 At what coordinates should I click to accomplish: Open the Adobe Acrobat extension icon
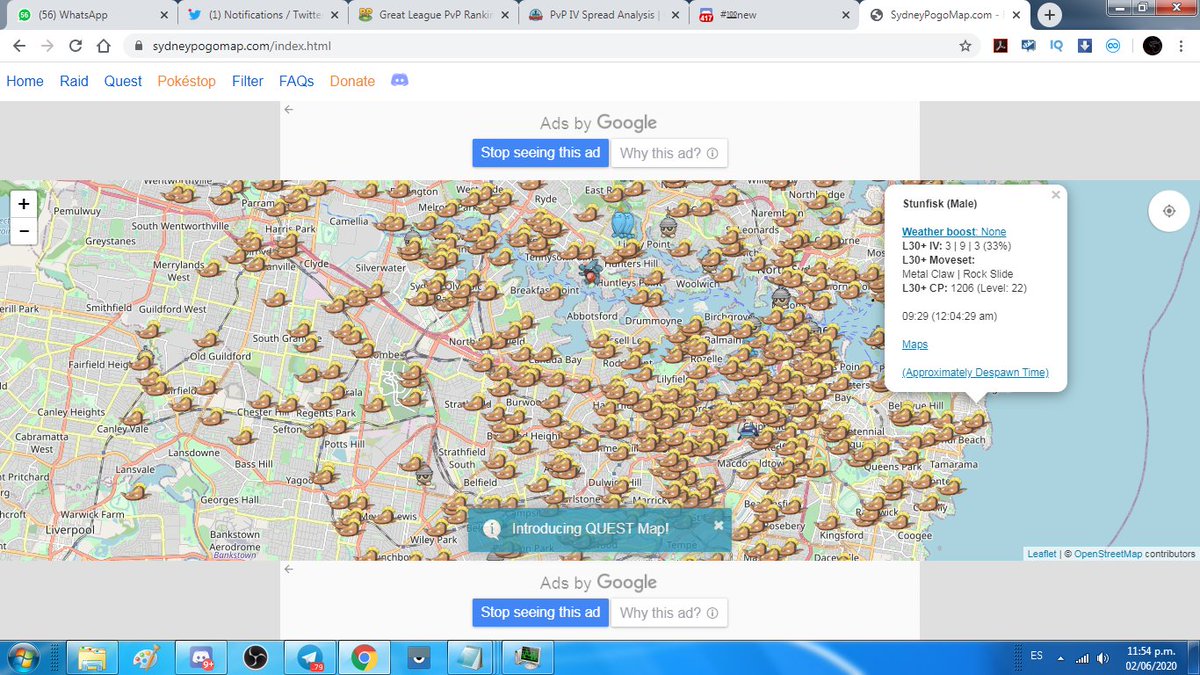point(999,46)
